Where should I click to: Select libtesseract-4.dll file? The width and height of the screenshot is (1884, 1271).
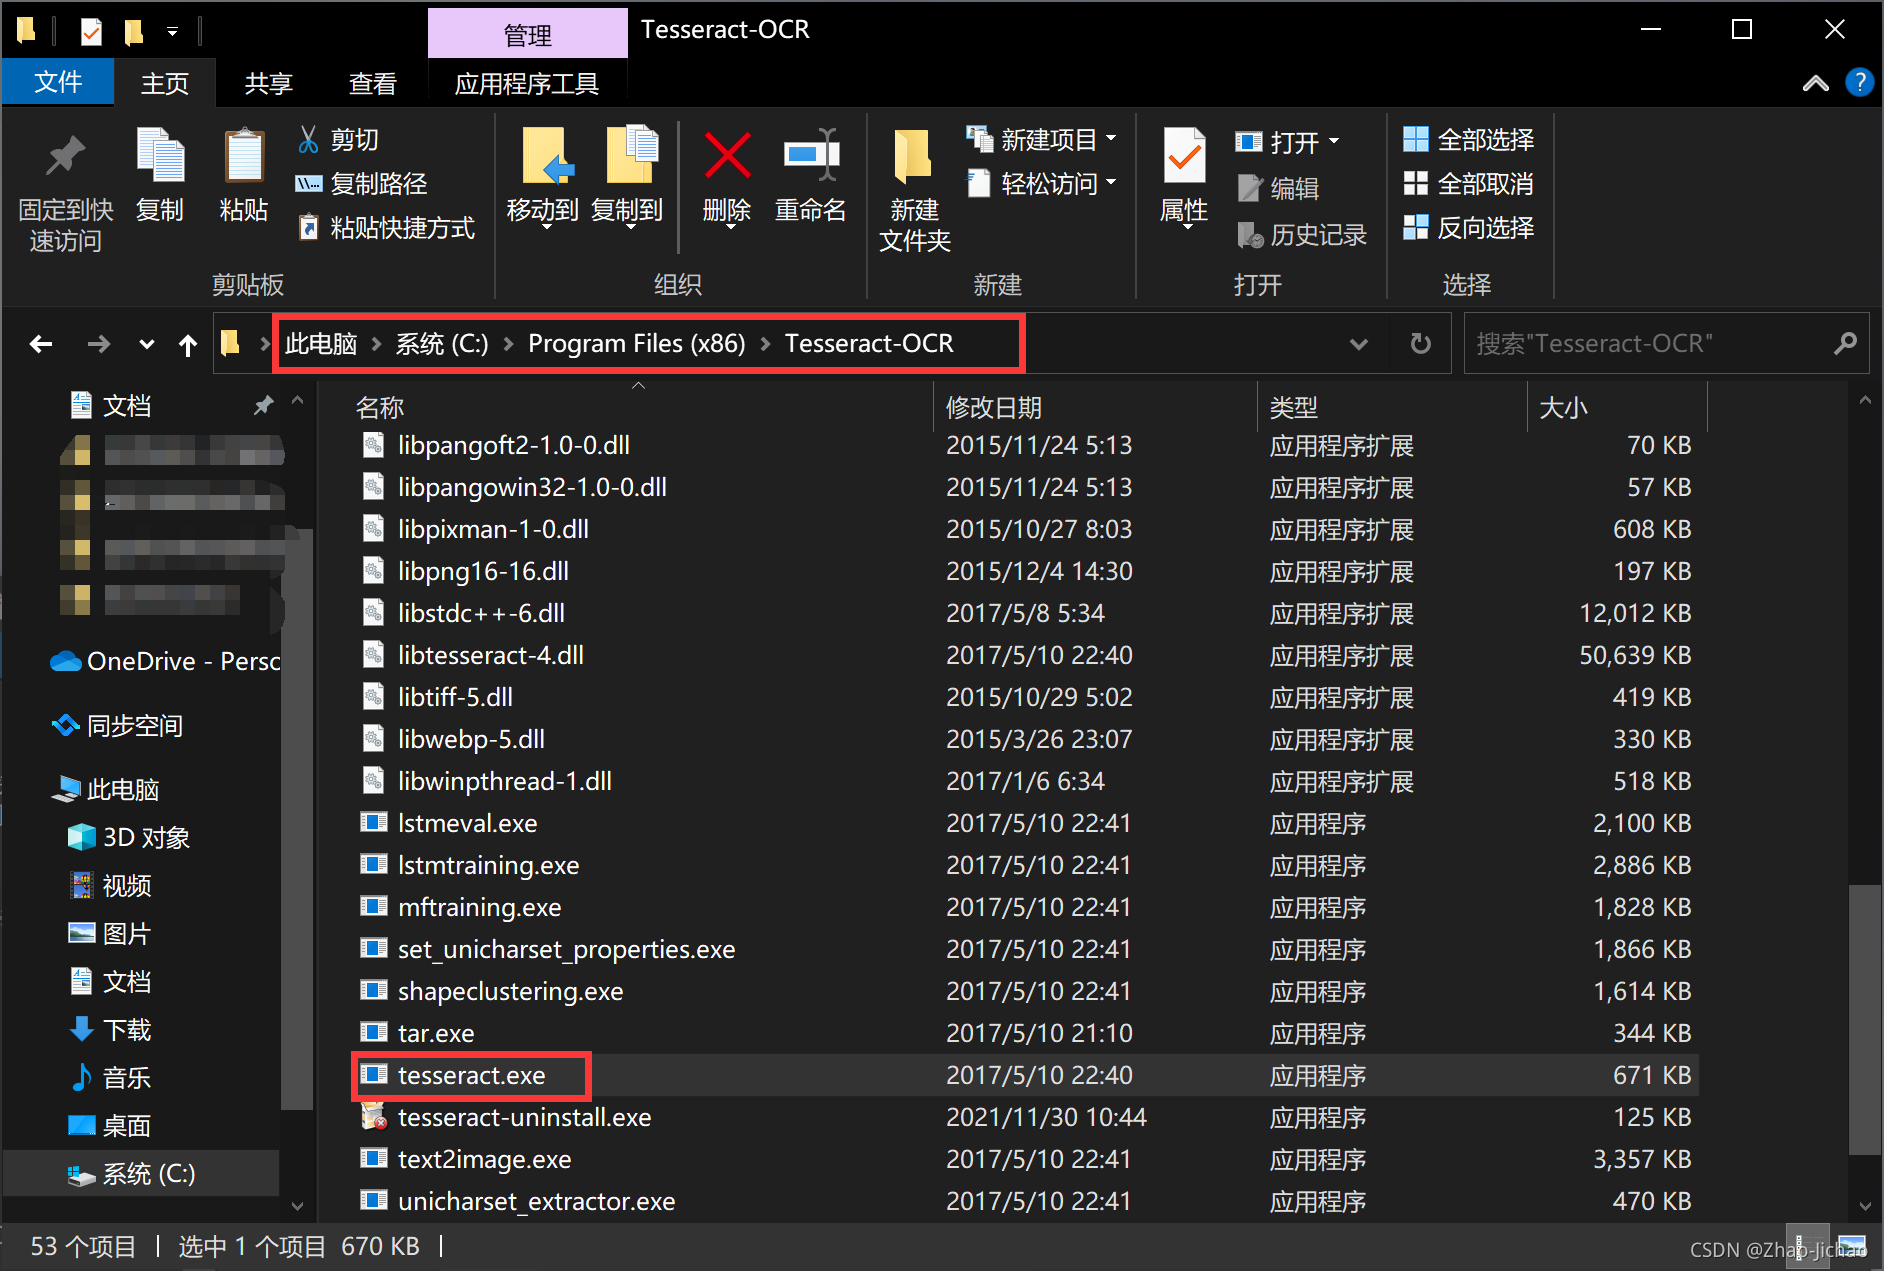tap(490, 655)
